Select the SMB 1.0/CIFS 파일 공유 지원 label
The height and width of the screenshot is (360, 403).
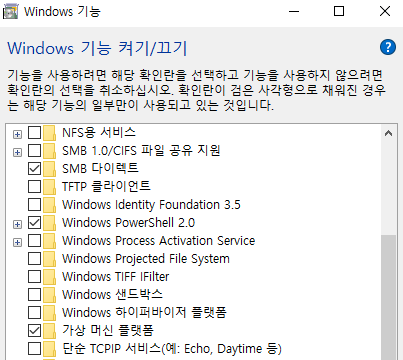pyautogui.click(x=141, y=151)
